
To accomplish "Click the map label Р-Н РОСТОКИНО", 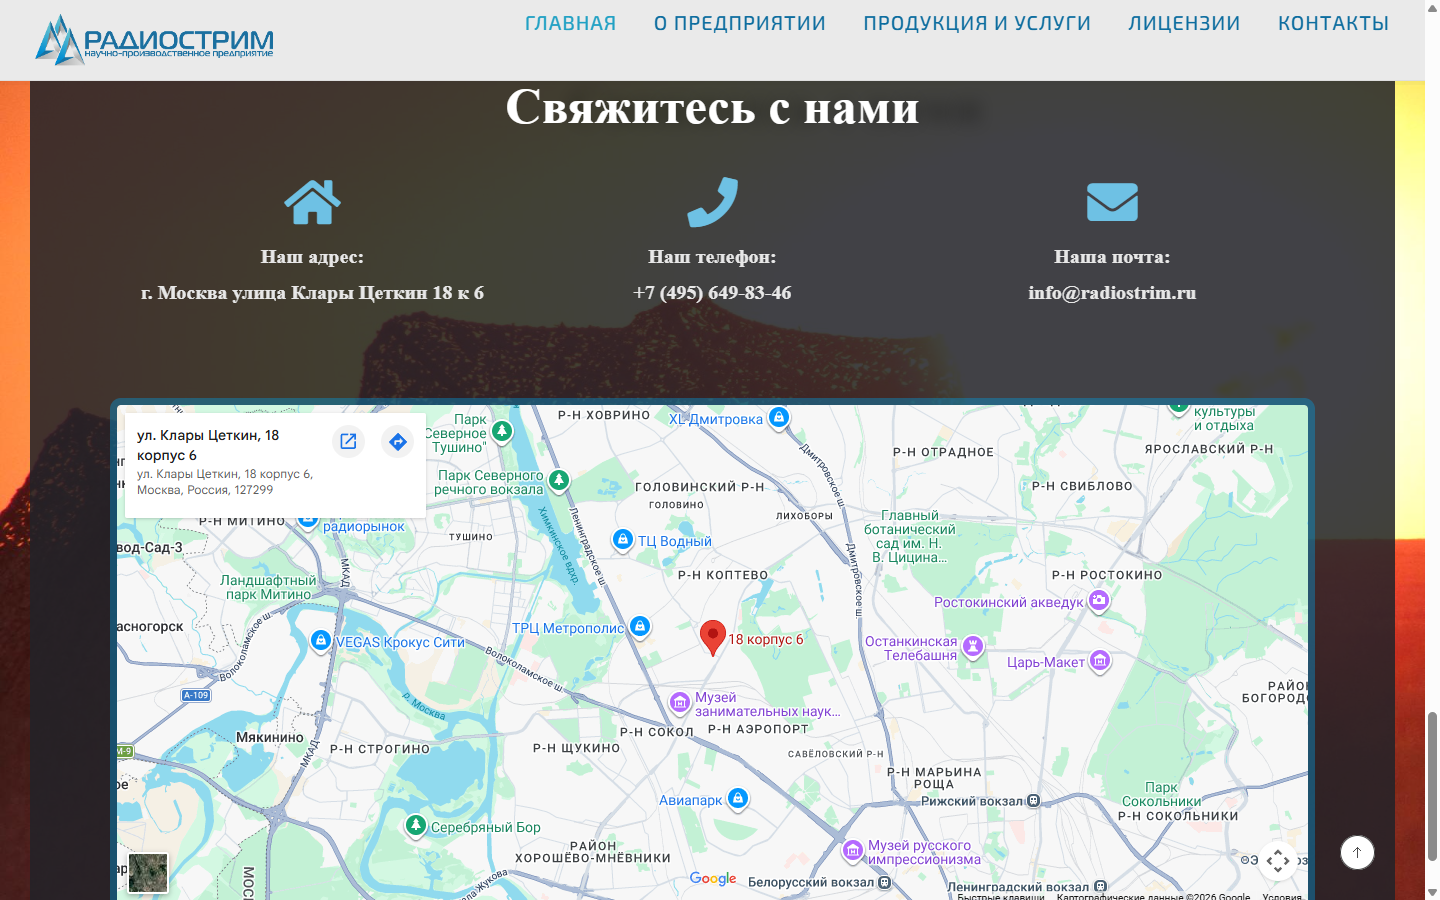I will (x=1107, y=575).
